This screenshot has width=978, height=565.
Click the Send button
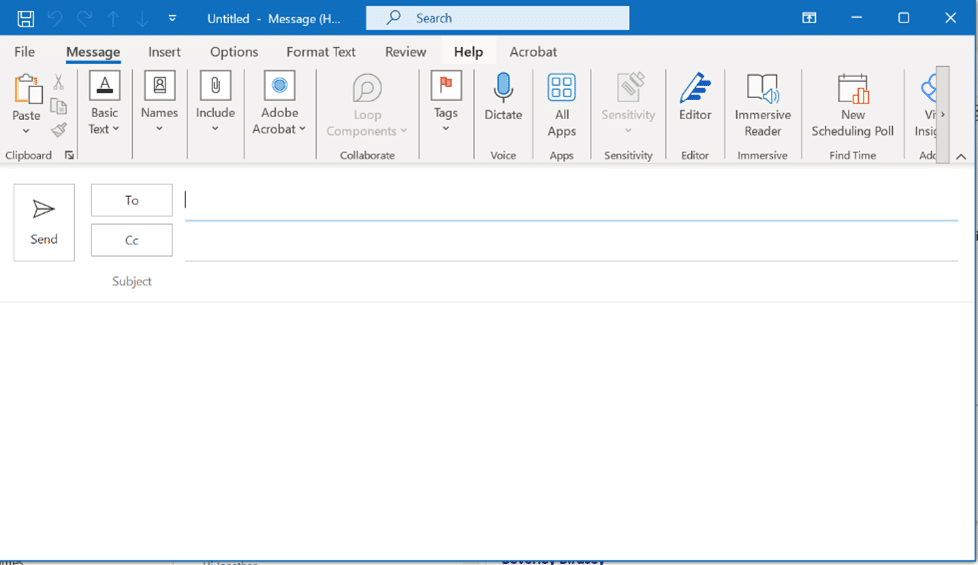pos(44,222)
